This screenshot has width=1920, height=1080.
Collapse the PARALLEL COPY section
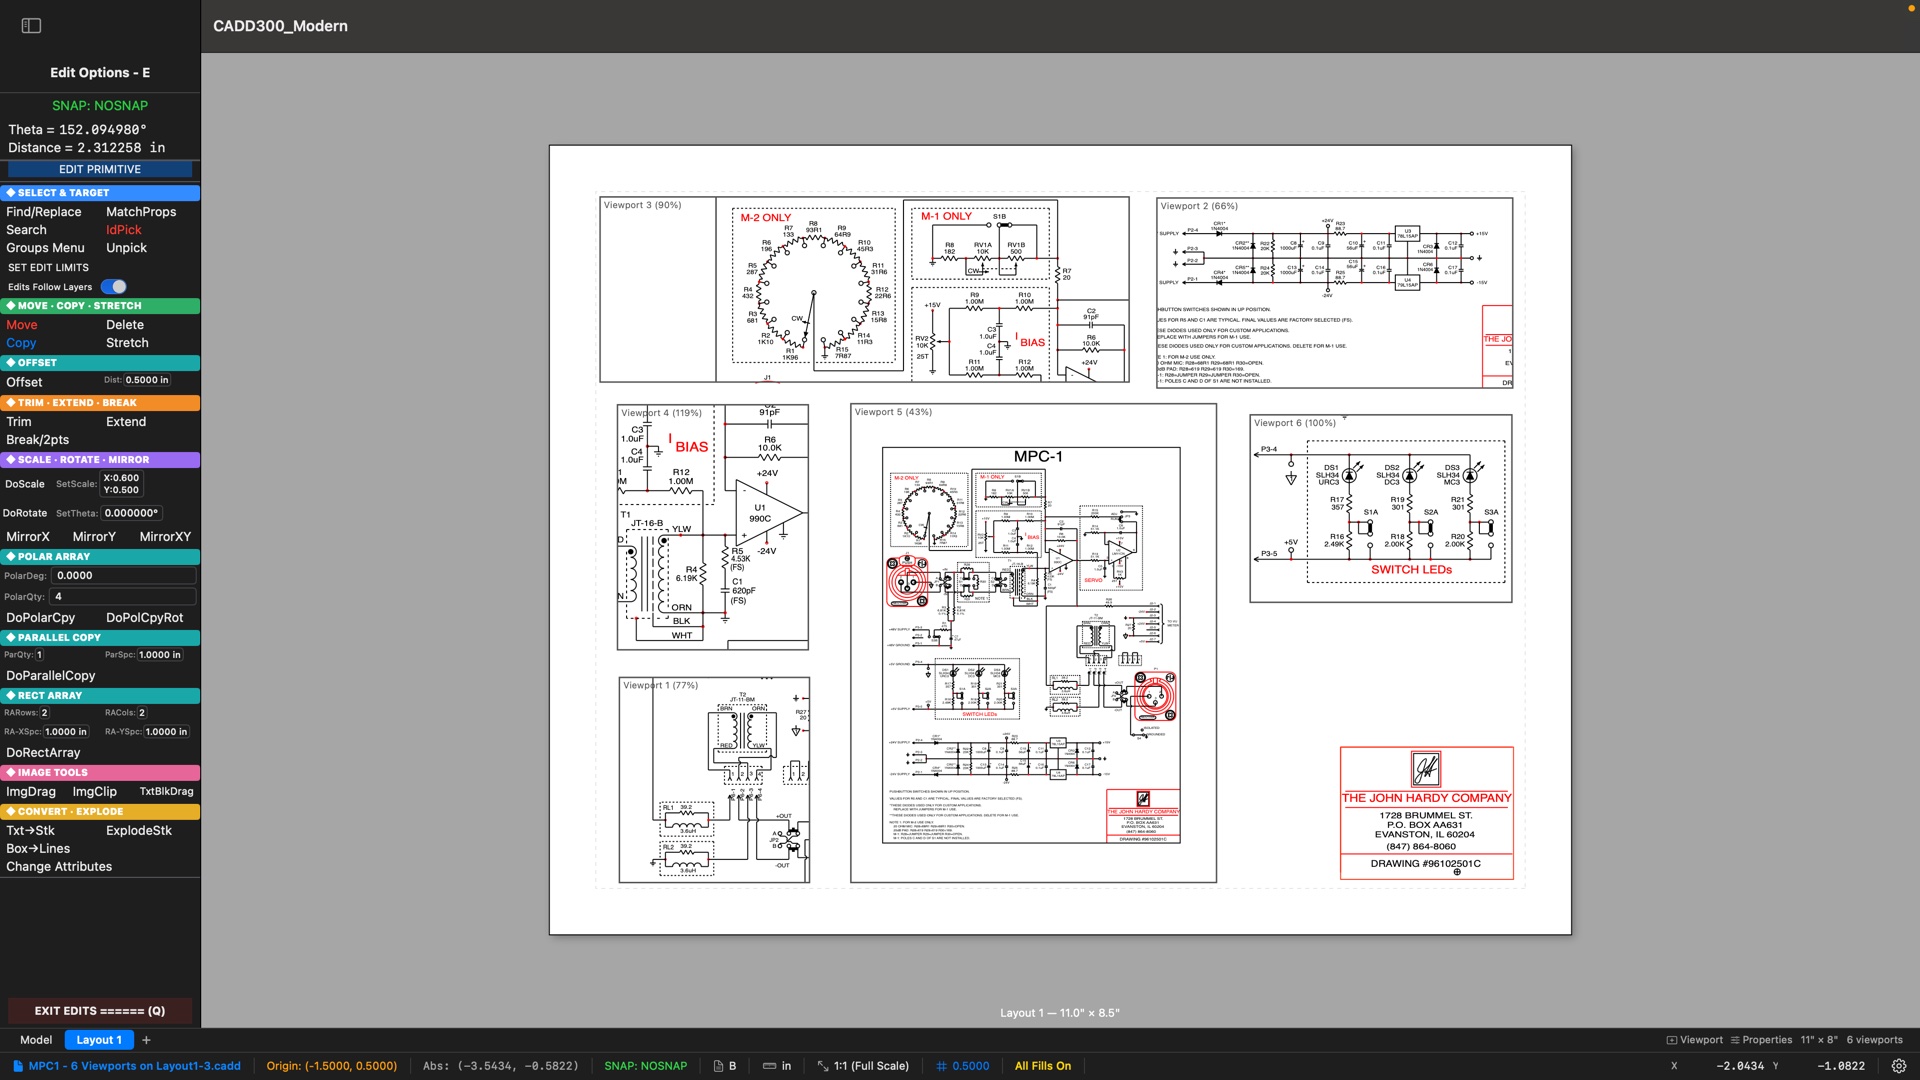(x=100, y=637)
